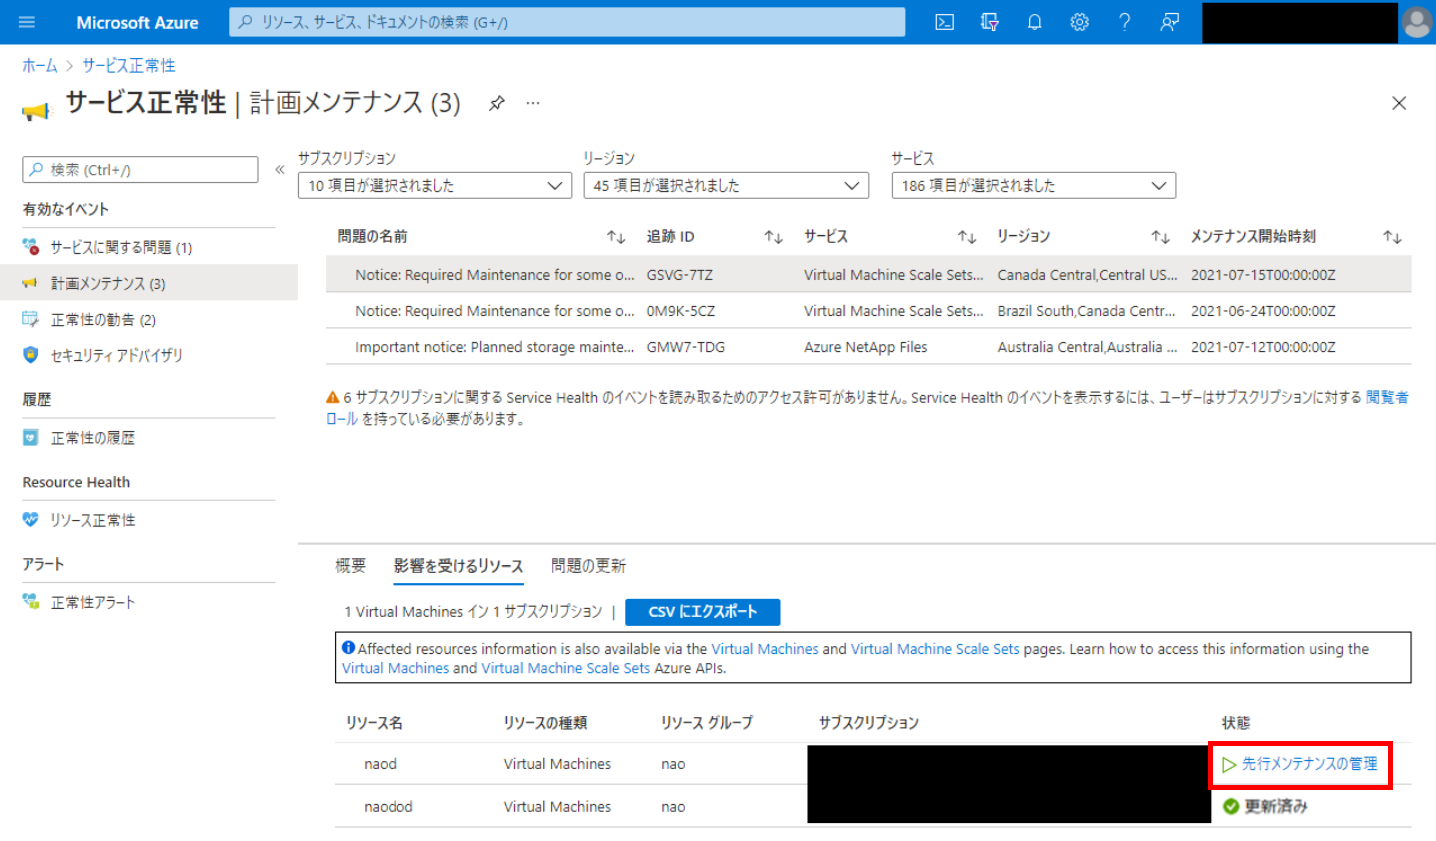Click the naodod resource name
1436x841 pixels.
pos(388,807)
